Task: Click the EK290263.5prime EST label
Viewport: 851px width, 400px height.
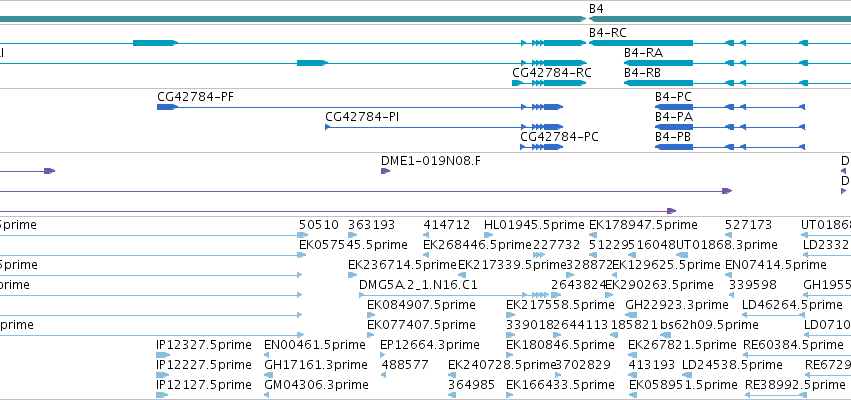Action: [659, 285]
